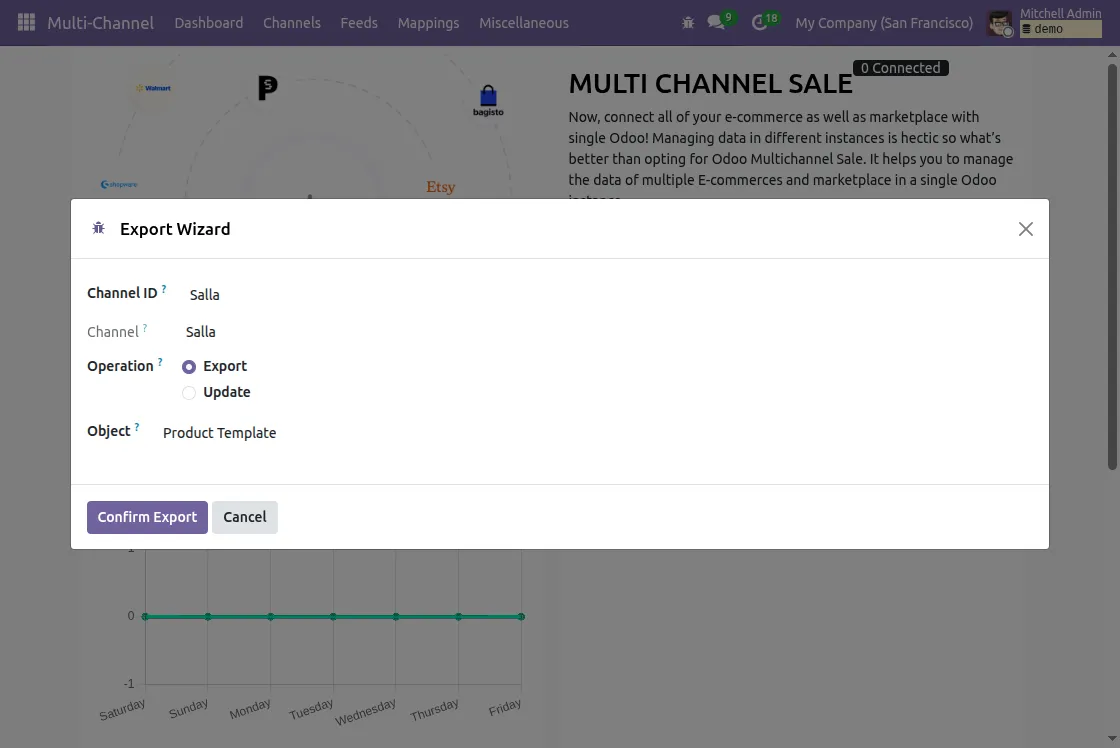
Task: Open the Channel ID selection field
Action: point(204,294)
